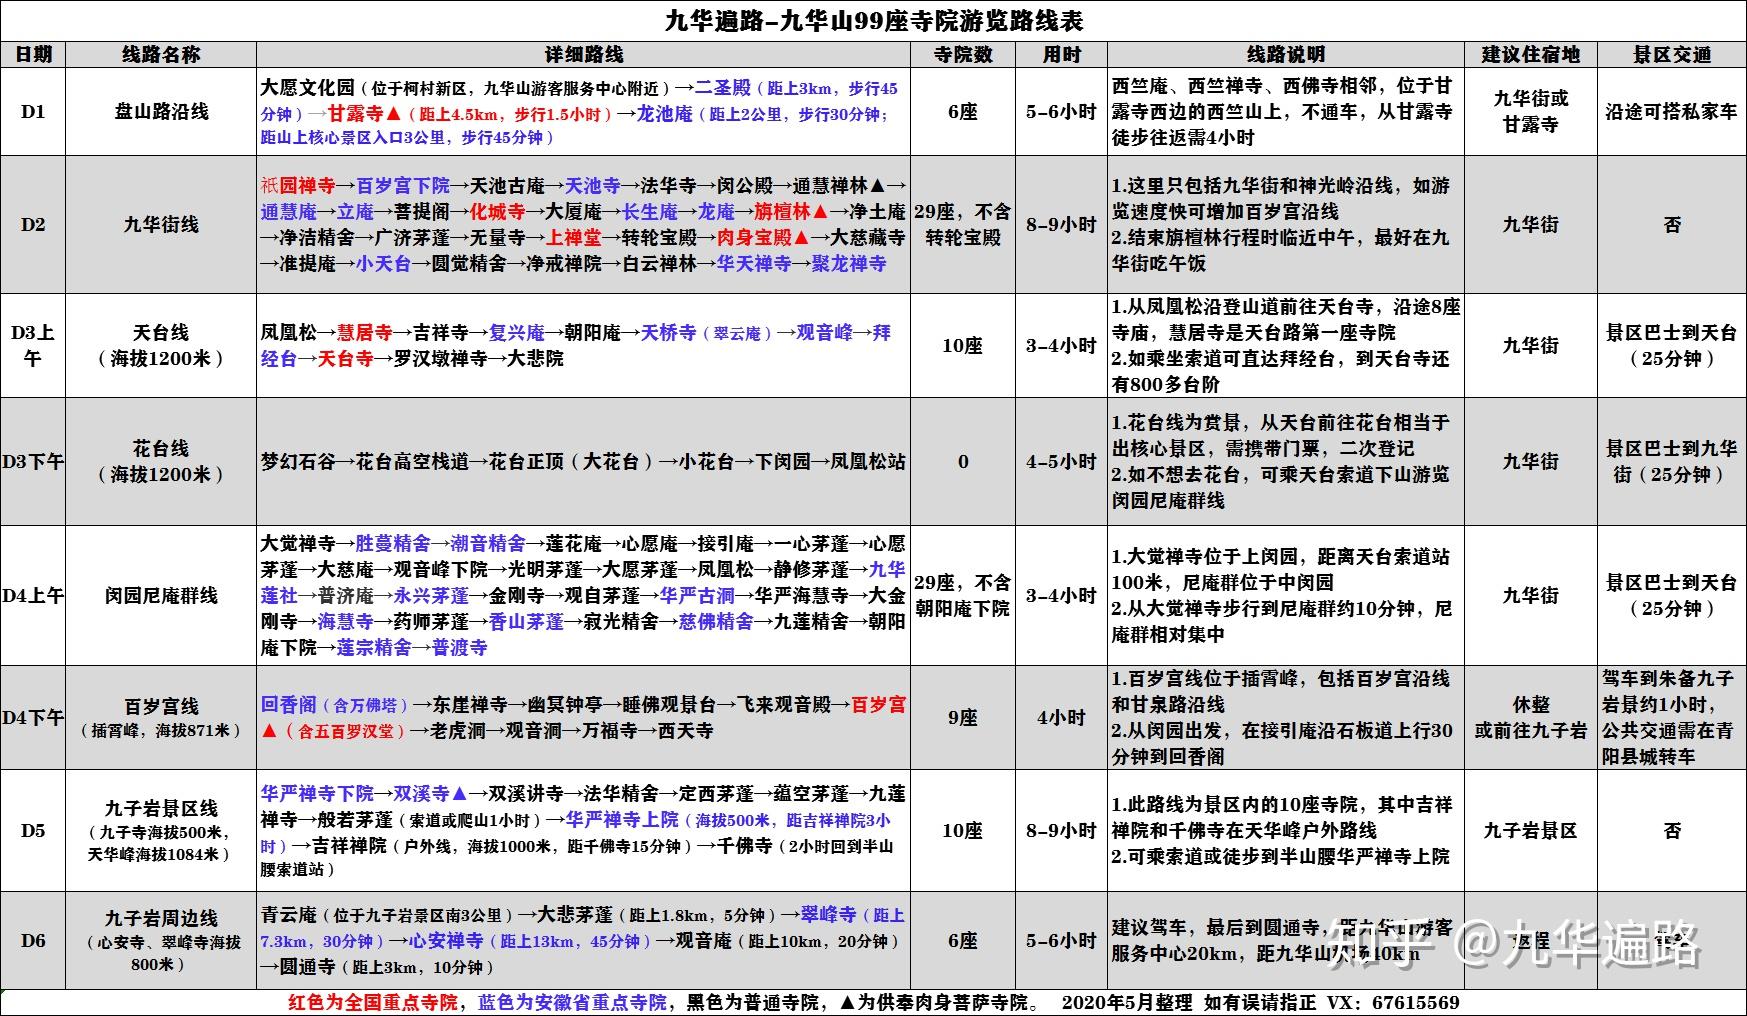Click the 详细路线 column header
1747x1016 pixels.
pos(584,55)
